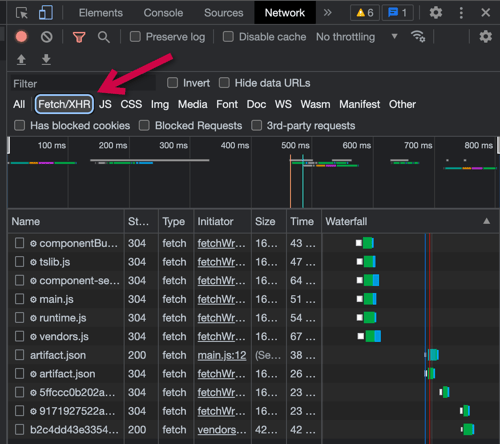Select the runtime.js request
Screen dimensions: 500x444
[63, 318]
